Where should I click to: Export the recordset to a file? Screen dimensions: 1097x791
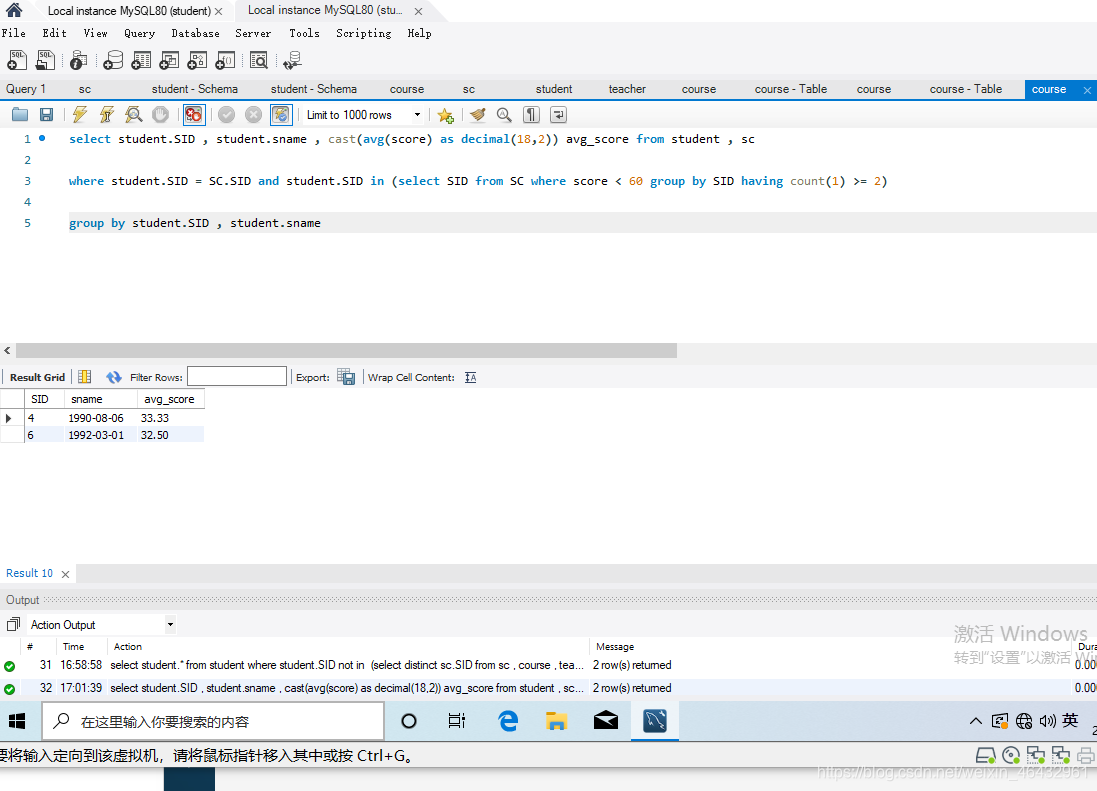(x=346, y=377)
